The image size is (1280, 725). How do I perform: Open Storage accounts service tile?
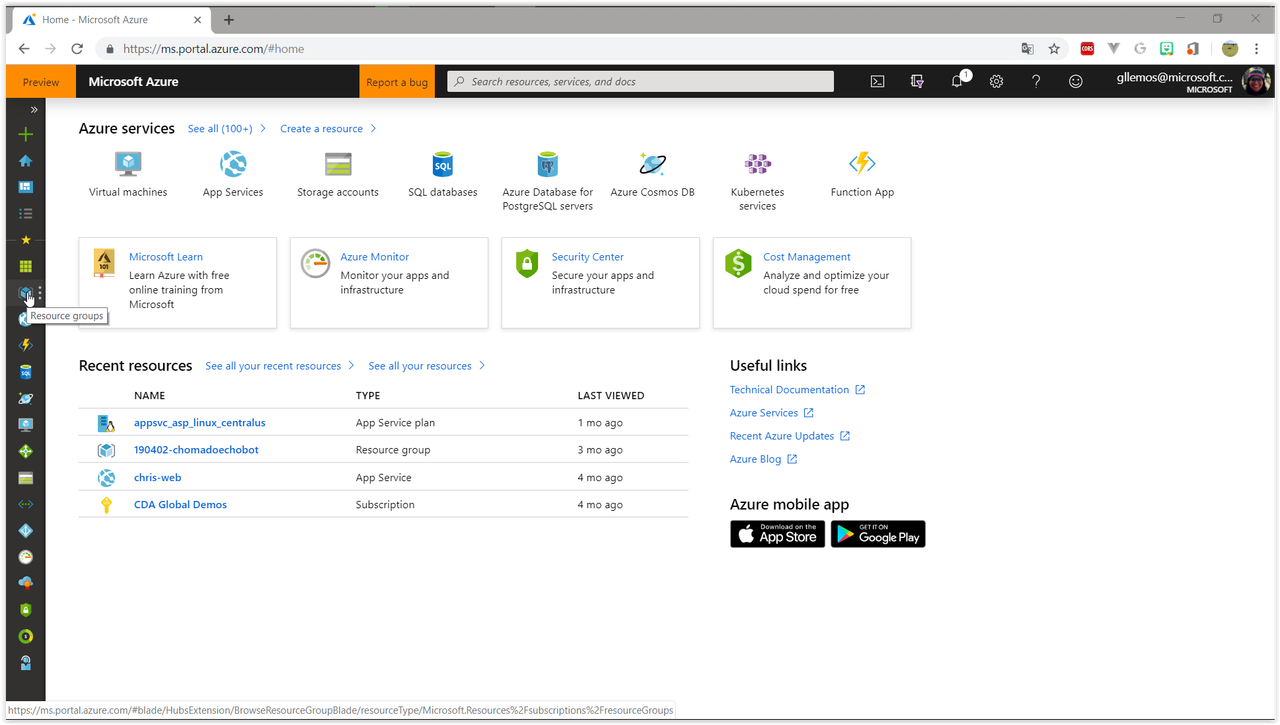[x=338, y=174]
